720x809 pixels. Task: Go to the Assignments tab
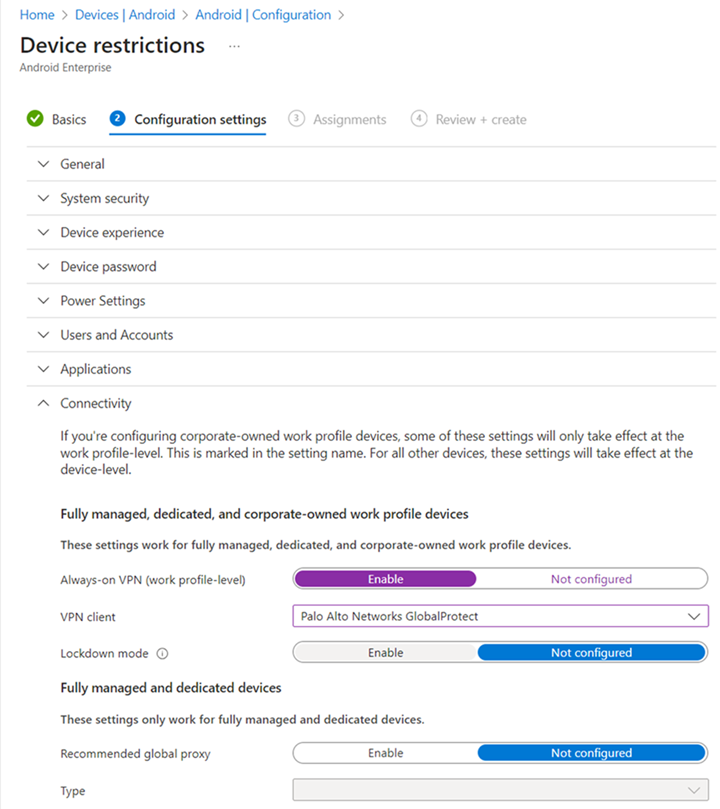click(x=349, y=120)
